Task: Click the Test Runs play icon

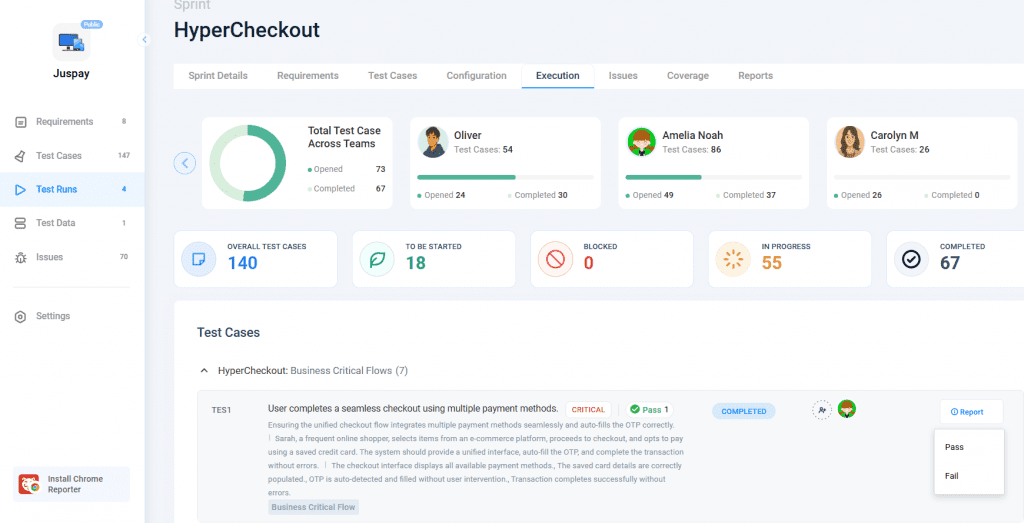Action: (x=21, y=190)
